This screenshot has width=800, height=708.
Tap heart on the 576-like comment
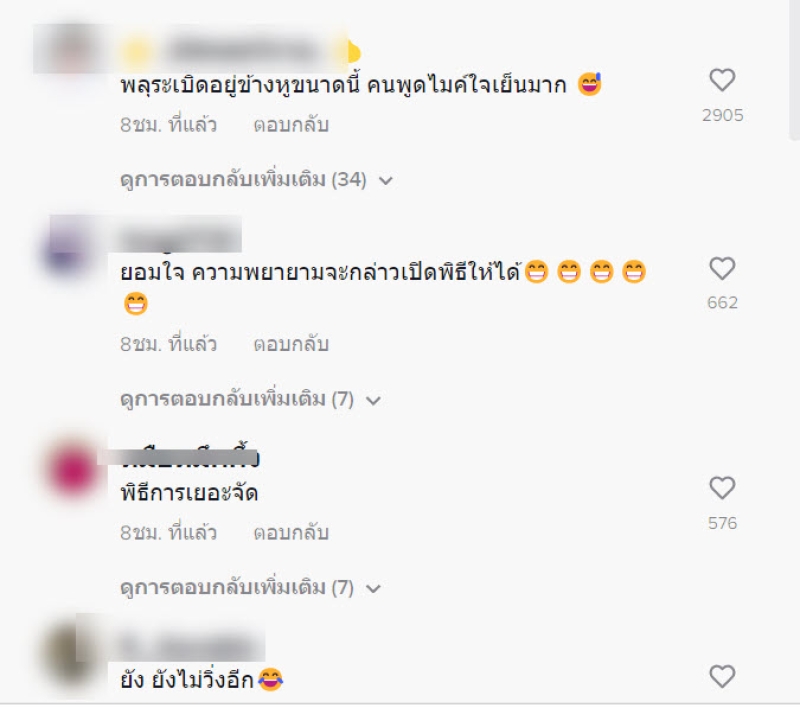[722, 488]
